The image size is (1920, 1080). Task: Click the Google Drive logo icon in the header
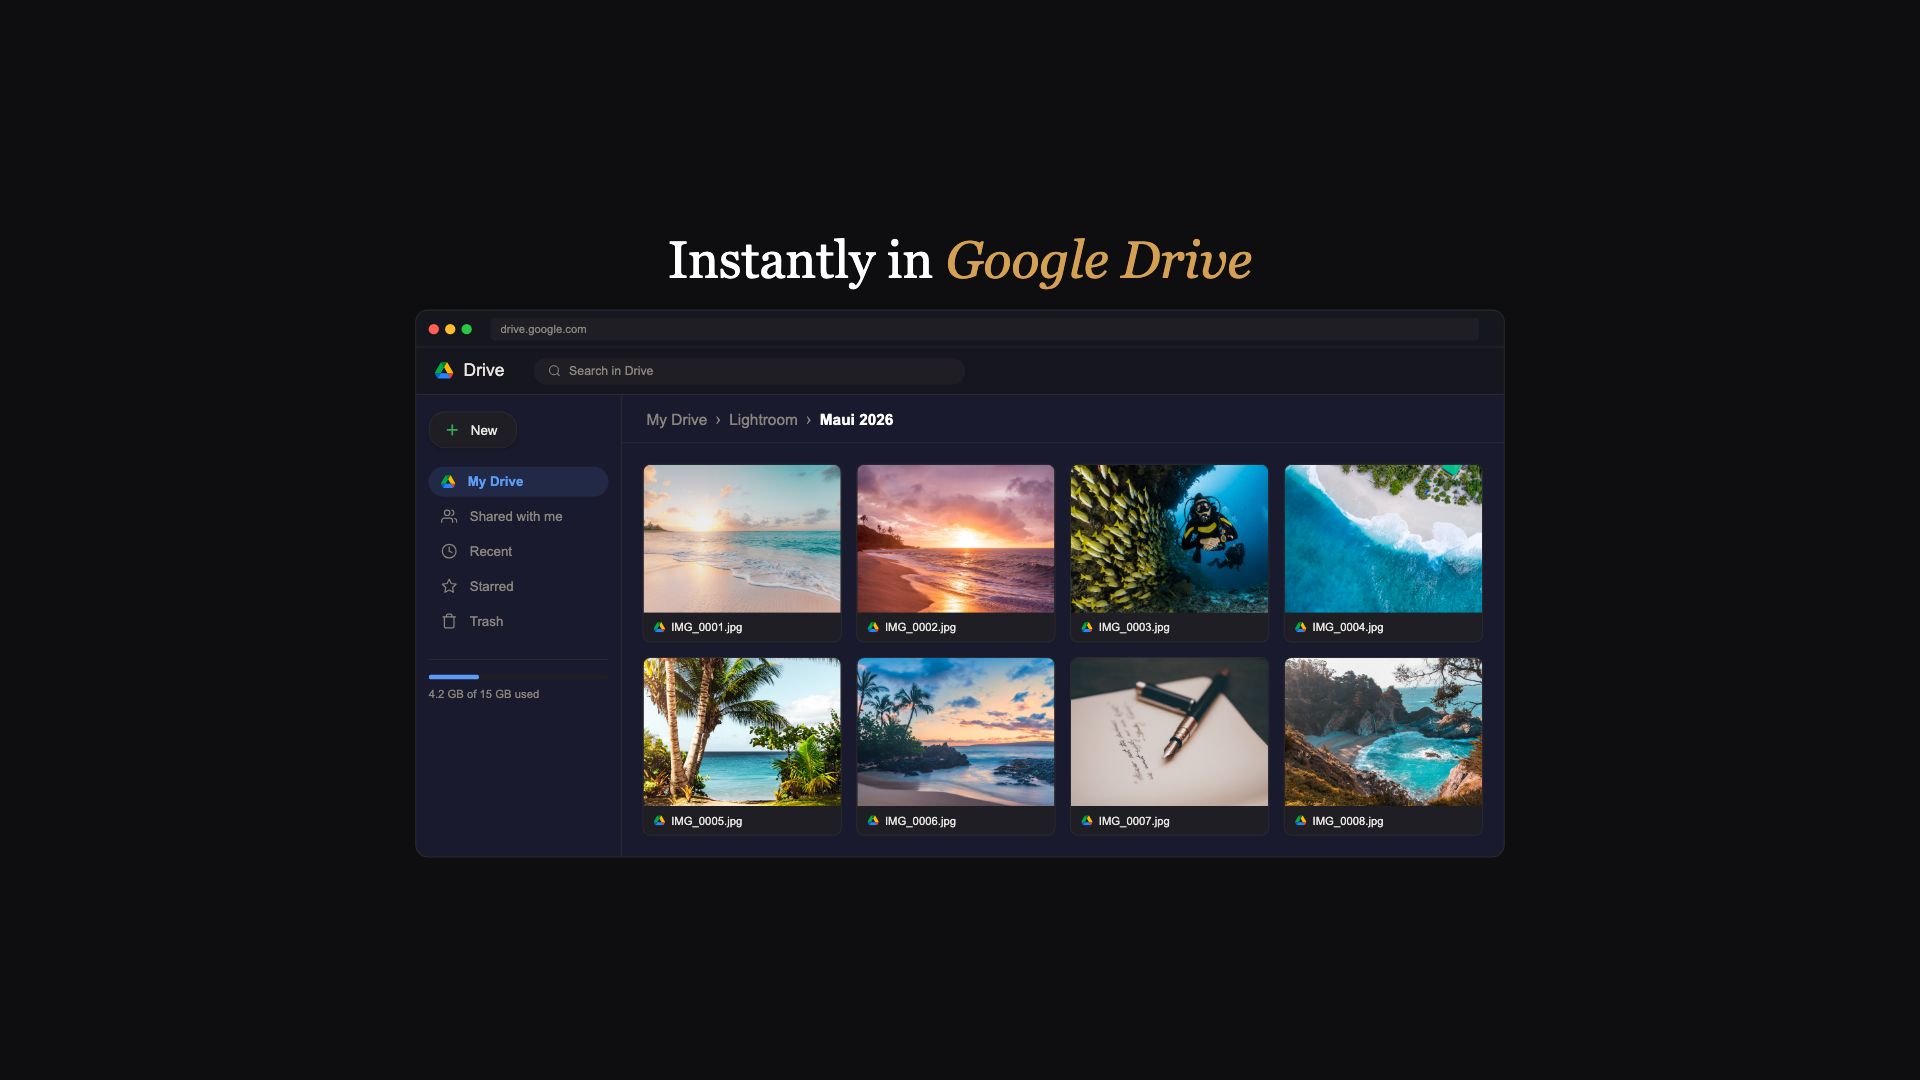(x=444, y=370)
